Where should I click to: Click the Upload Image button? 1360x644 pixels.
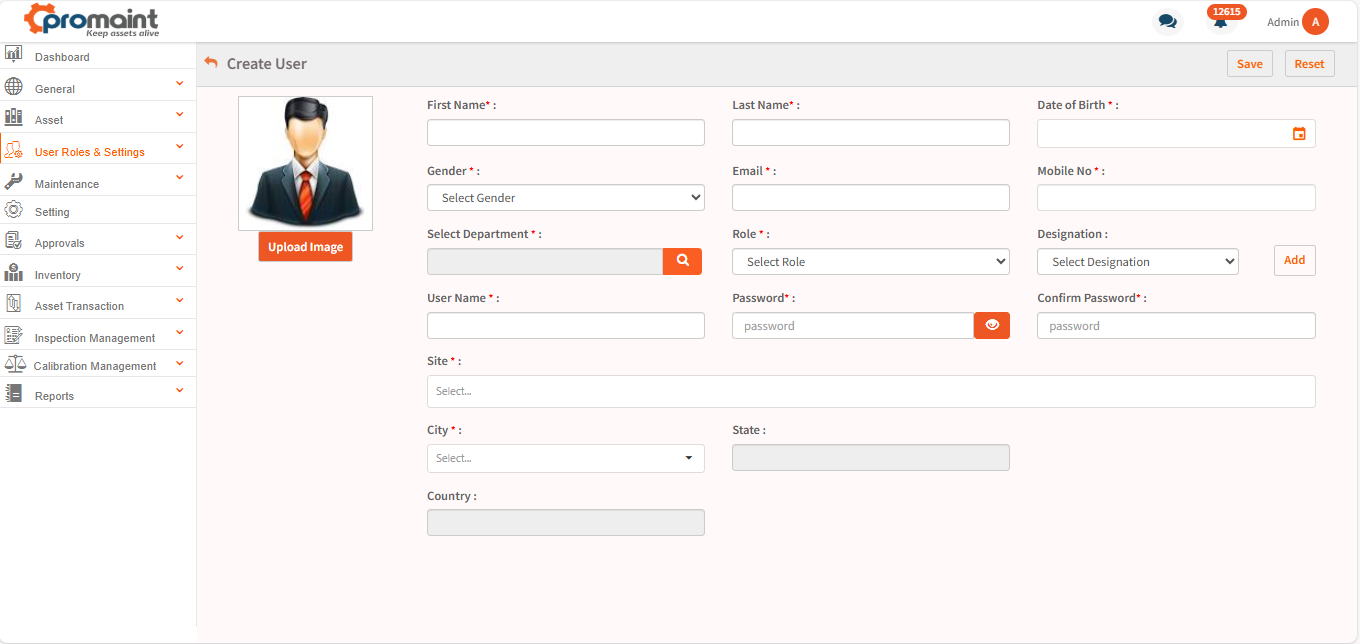point(305,247)
